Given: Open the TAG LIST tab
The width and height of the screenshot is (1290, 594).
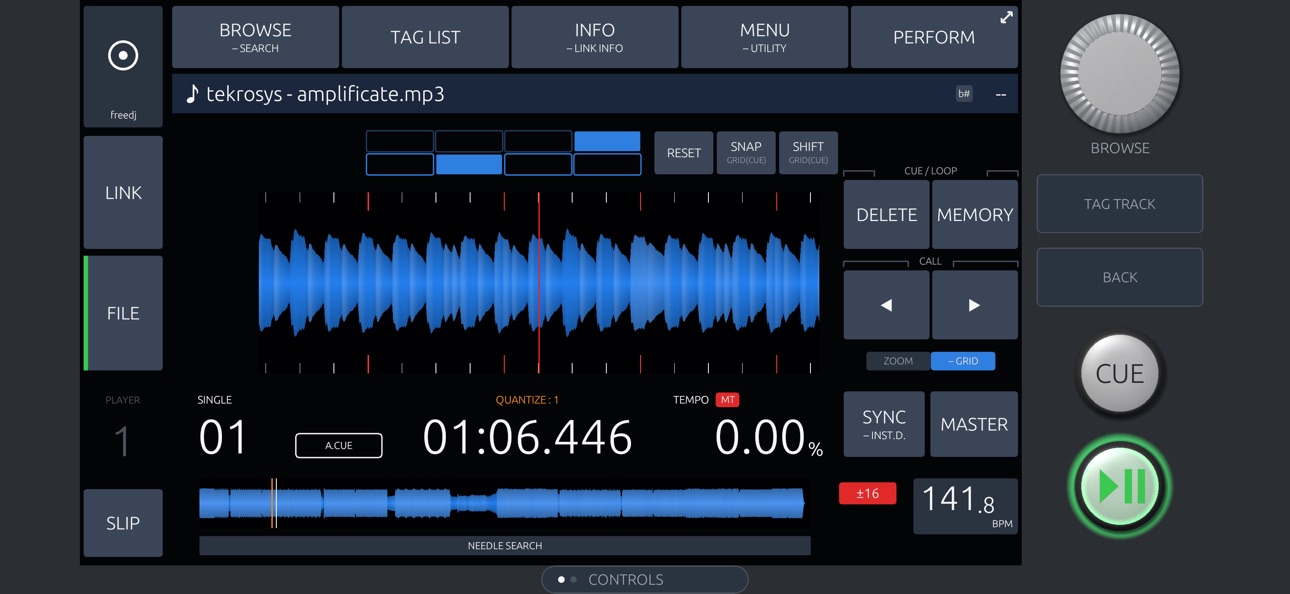Looking at the screenshot, I should (x=425, y=37).
